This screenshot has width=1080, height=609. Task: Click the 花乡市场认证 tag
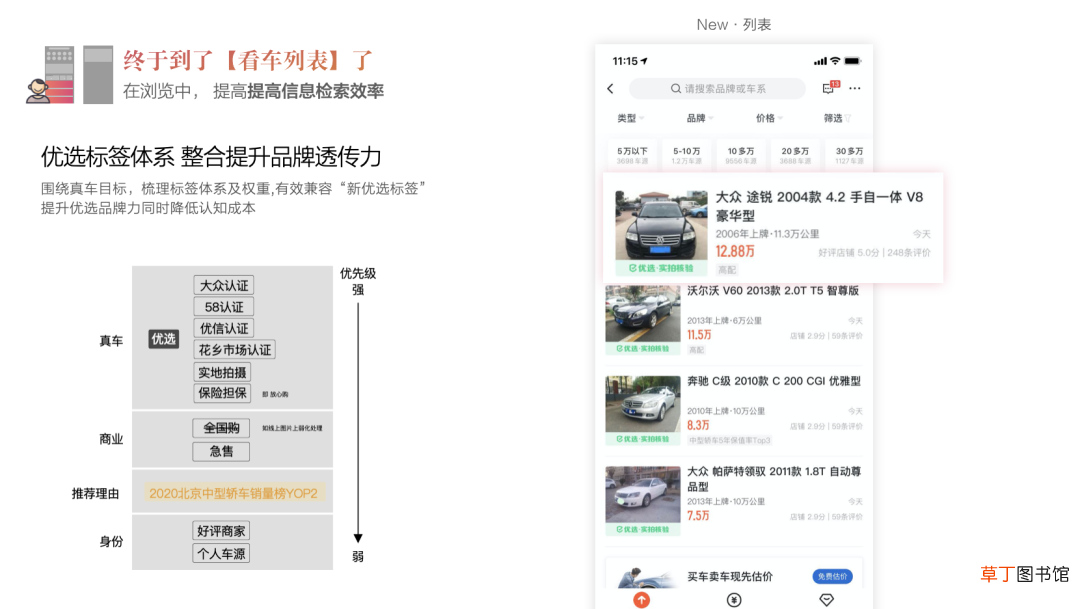235,350
